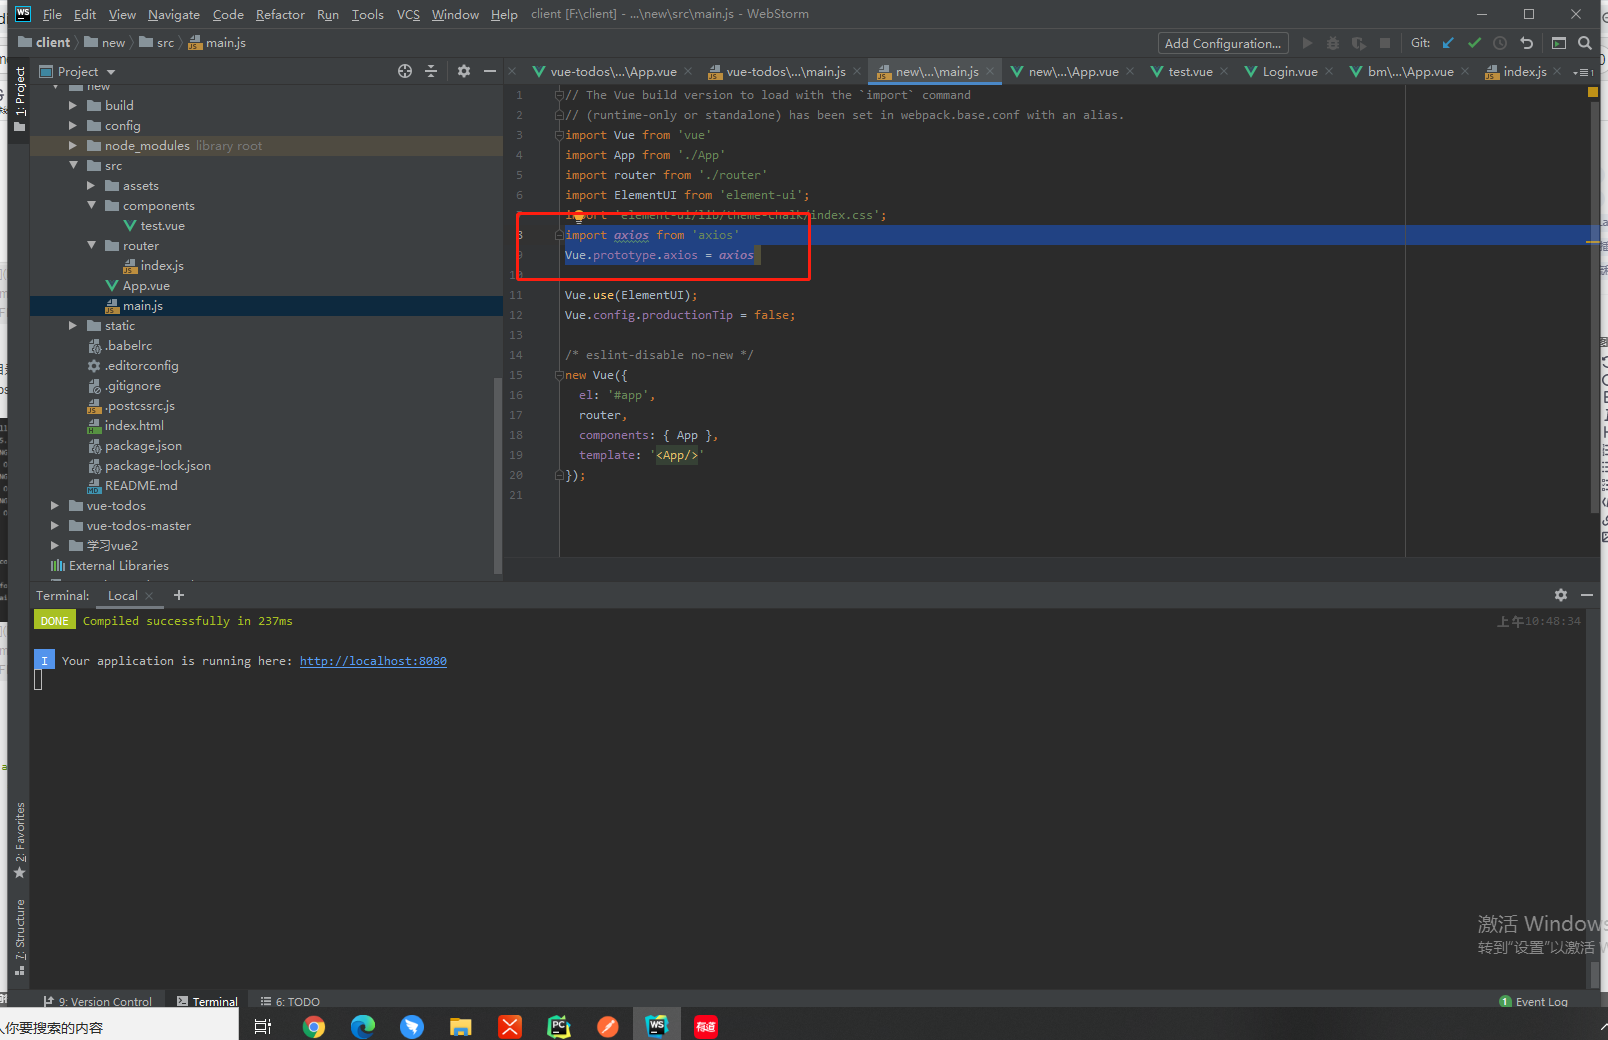The image size is (1608, 1040).
Task: Expand the assets folder
Action: click(91, 185)
